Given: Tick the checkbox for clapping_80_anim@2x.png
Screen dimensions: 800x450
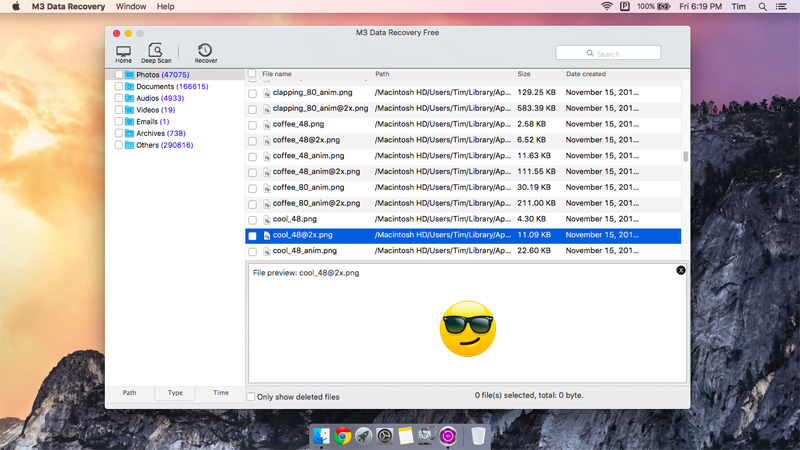Looking at the screenshot, I should point(253,109).
